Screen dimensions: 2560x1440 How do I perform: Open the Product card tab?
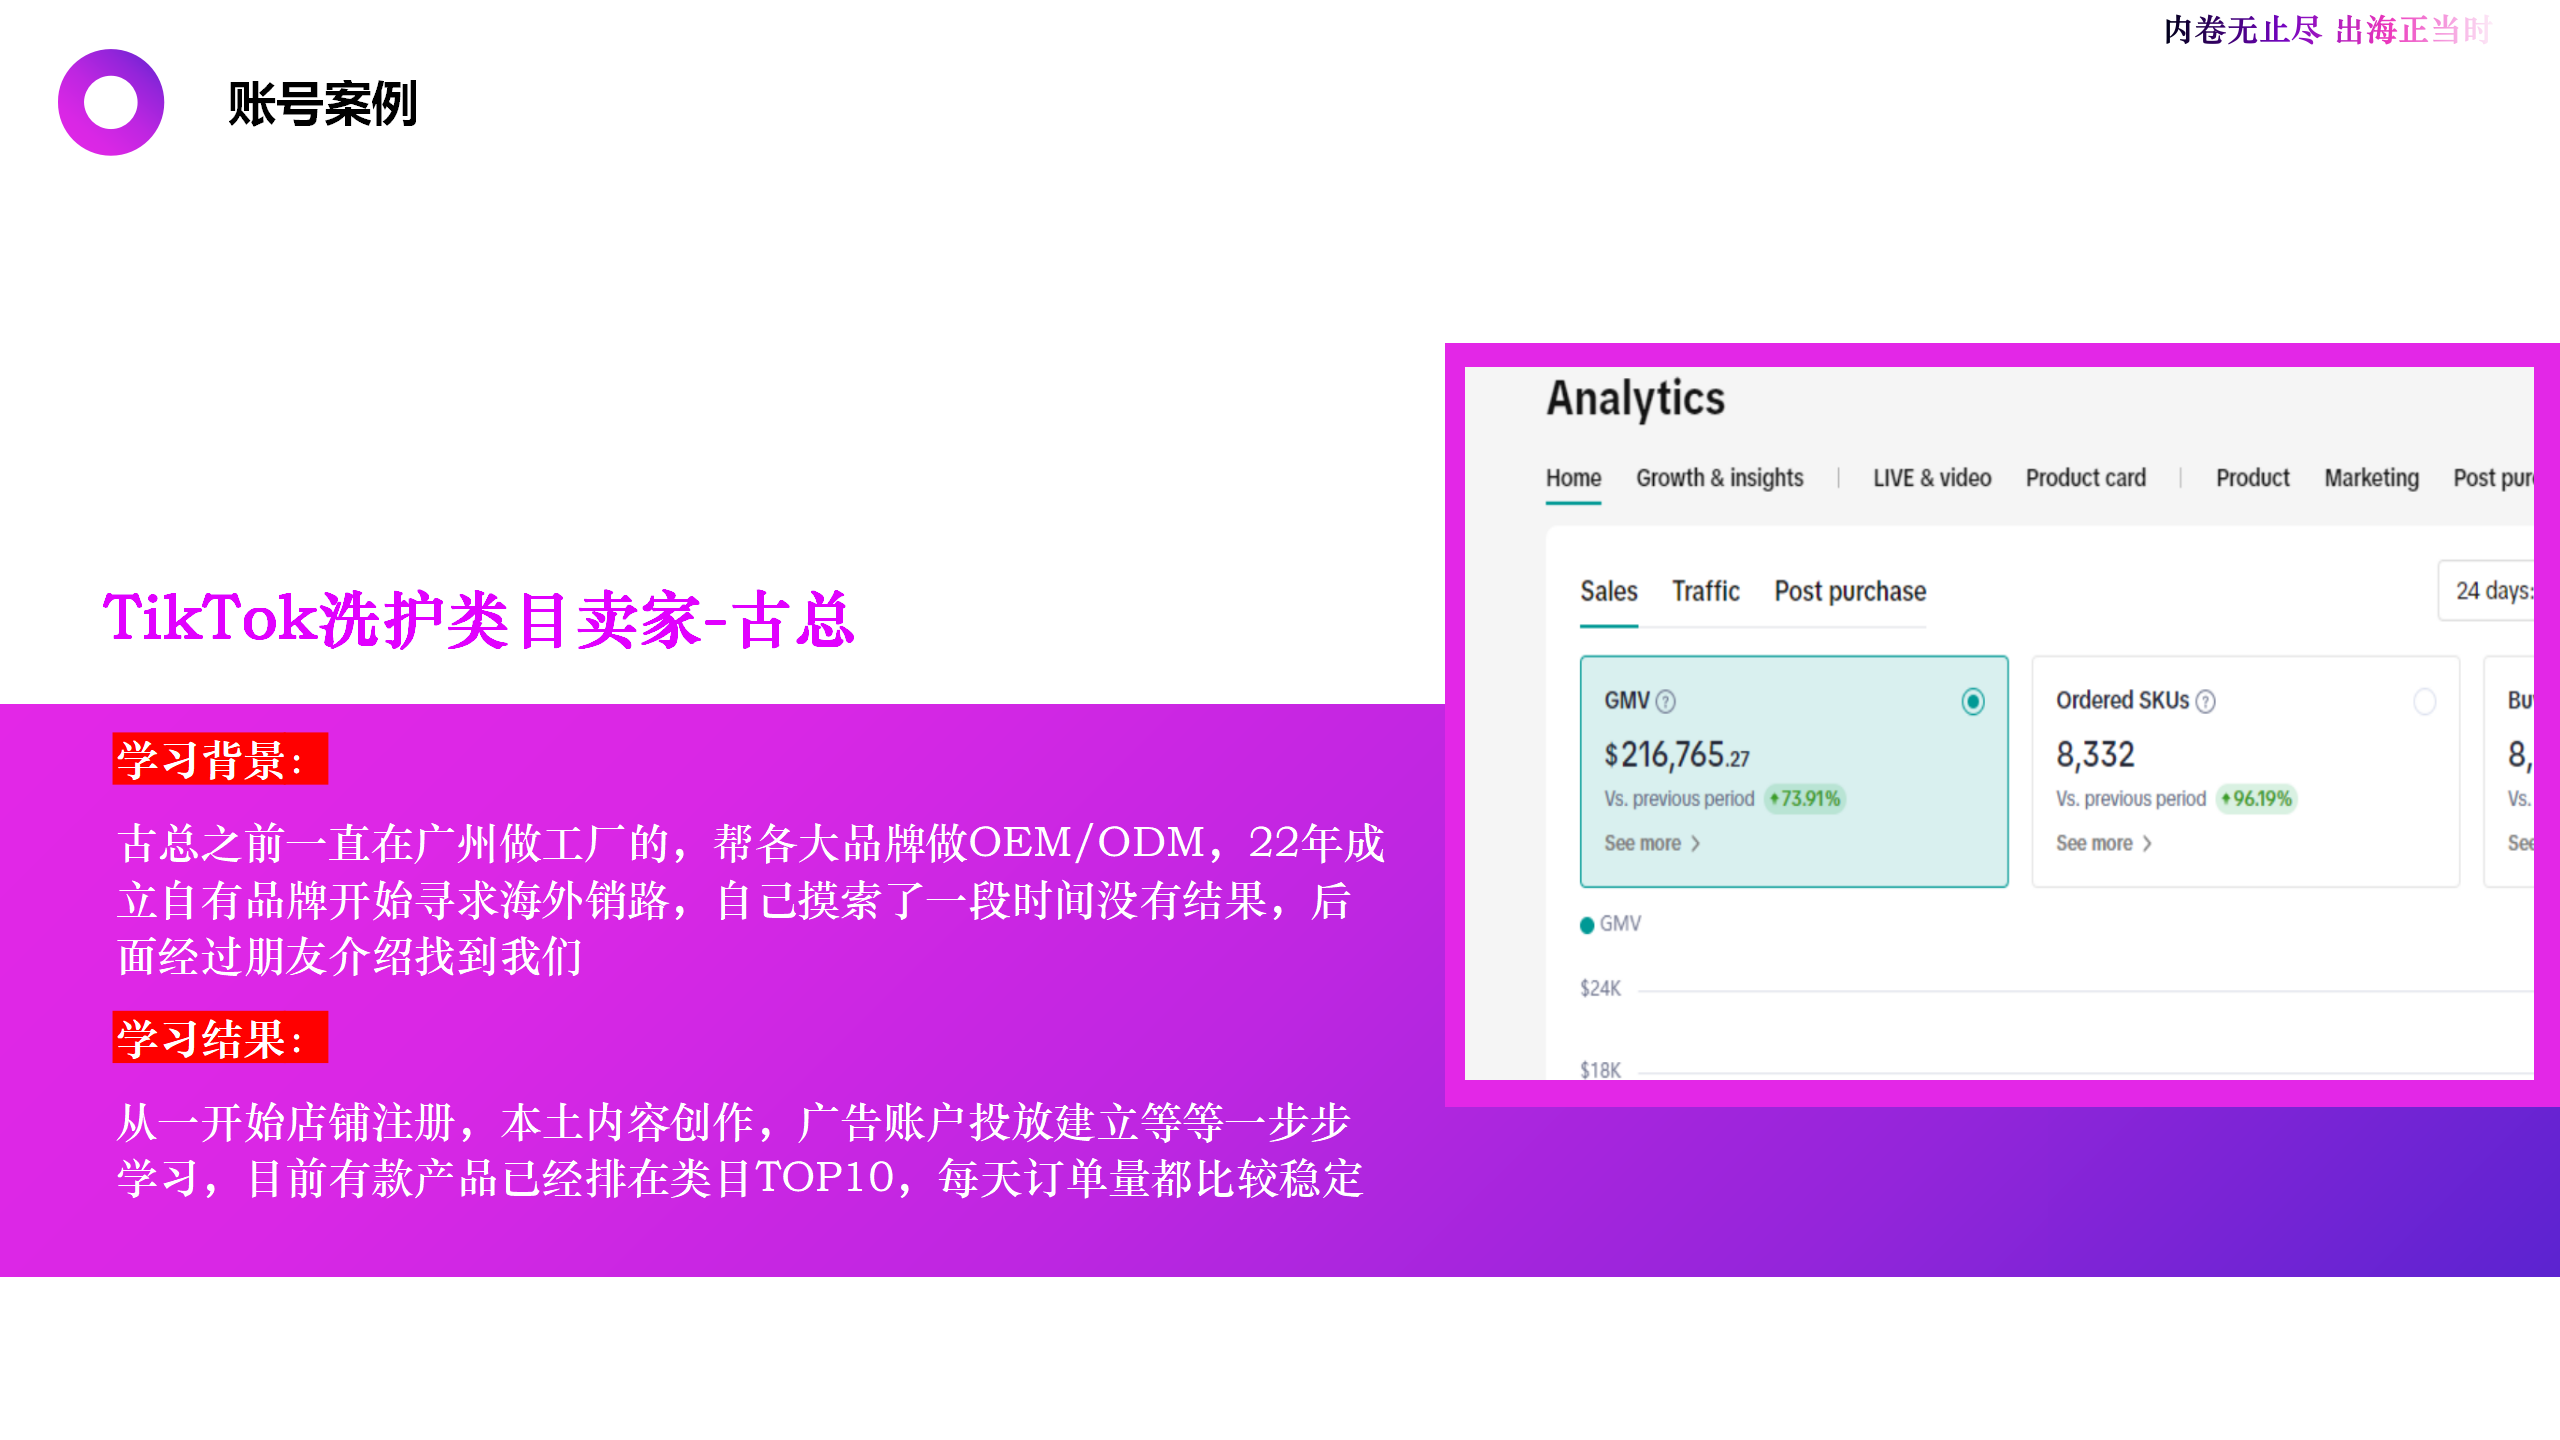[x=2086, y=478]
